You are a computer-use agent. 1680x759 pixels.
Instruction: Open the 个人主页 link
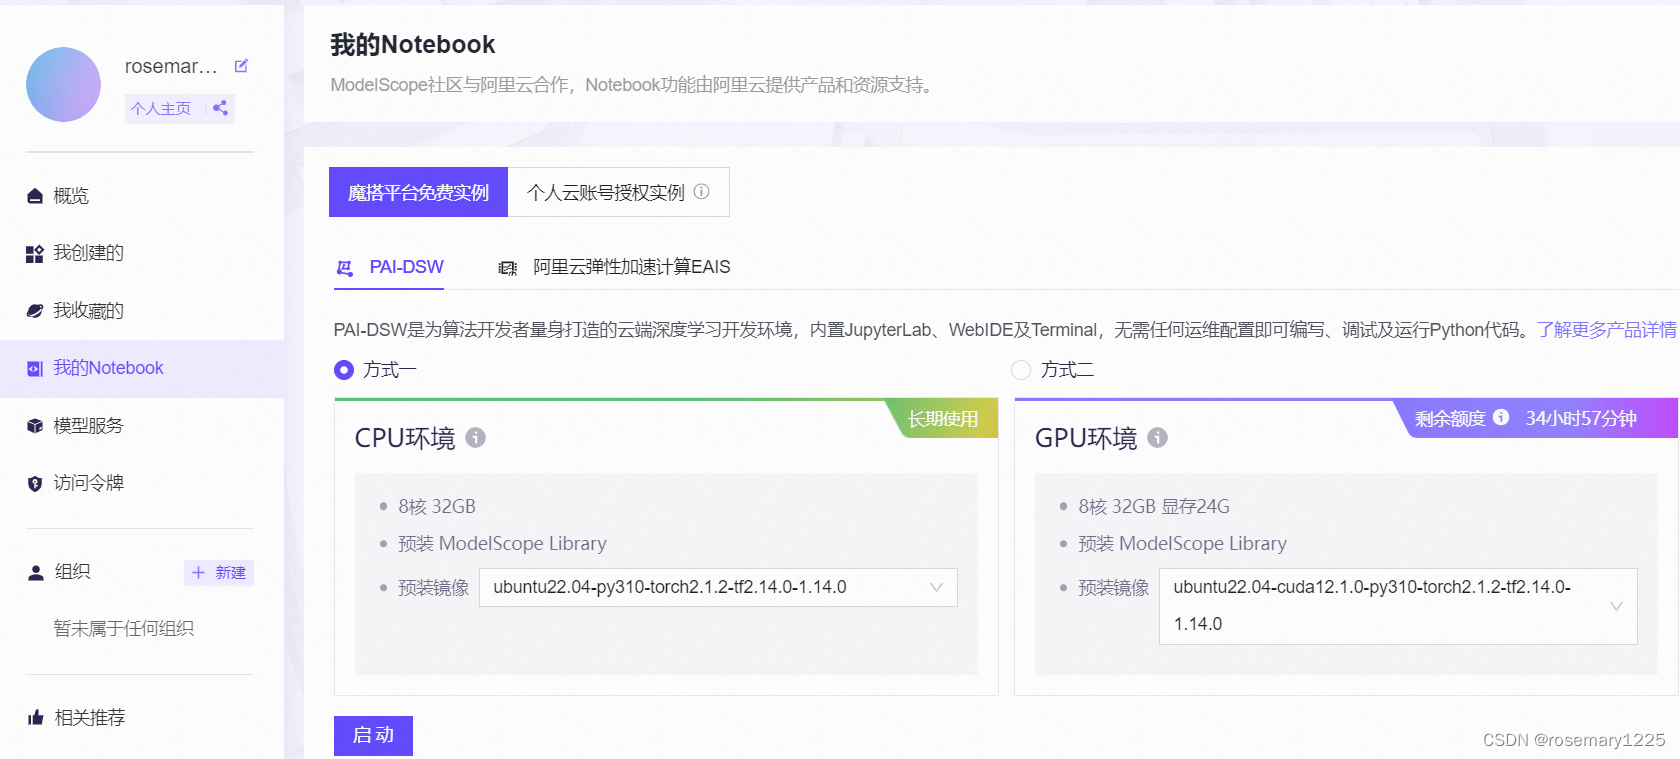click(x=161, y=108)
